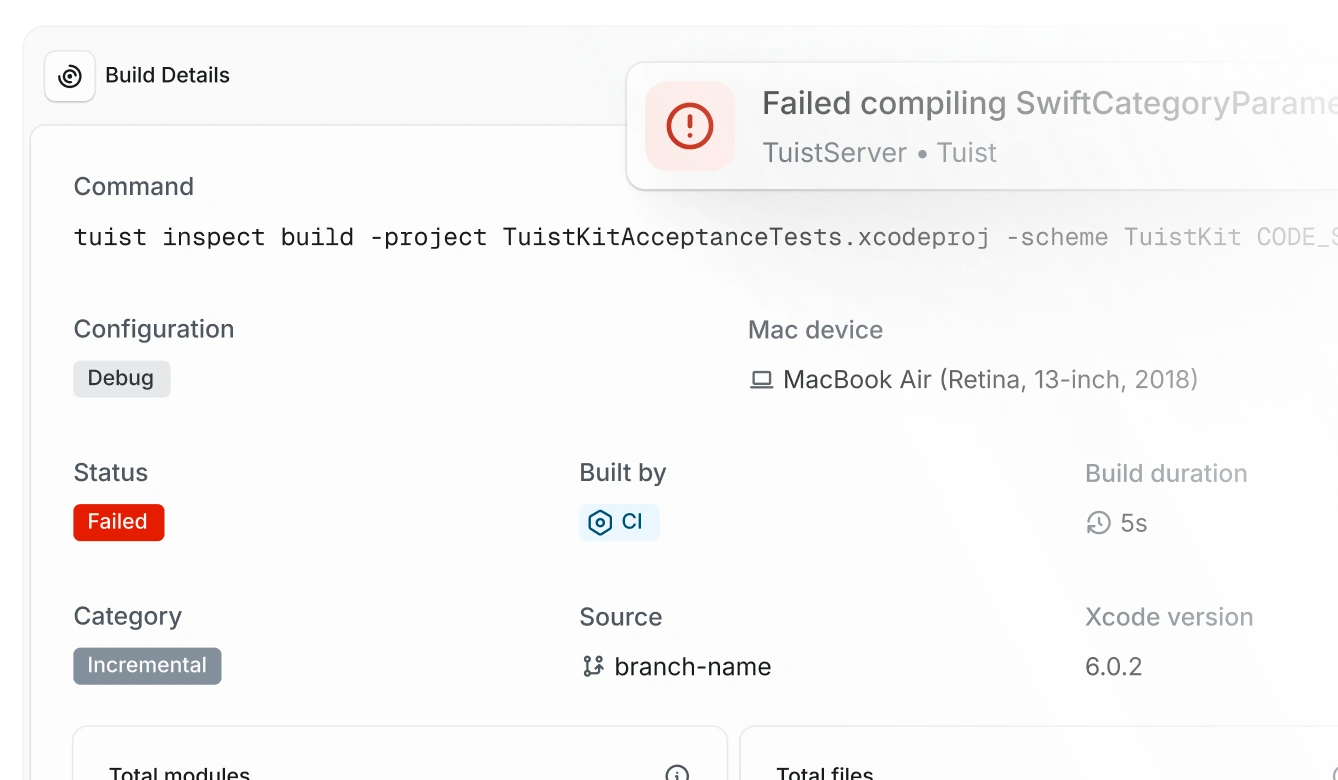Click the Build Details page title
The image size is (1338, 780).
[x=167, y=76]
